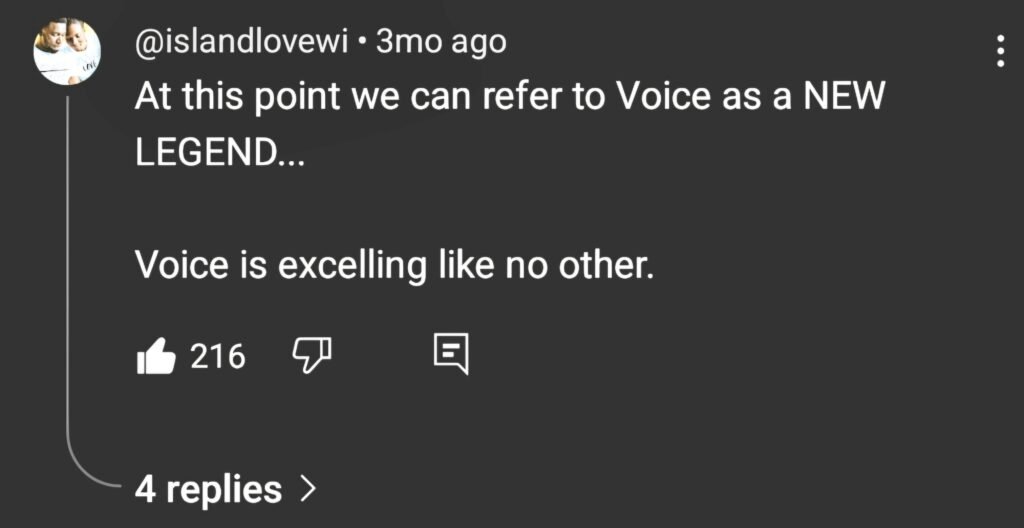Click the "3mo ago" timestamp
The width and height of the screenshot is (1024, 528).
tap(440, 41)
